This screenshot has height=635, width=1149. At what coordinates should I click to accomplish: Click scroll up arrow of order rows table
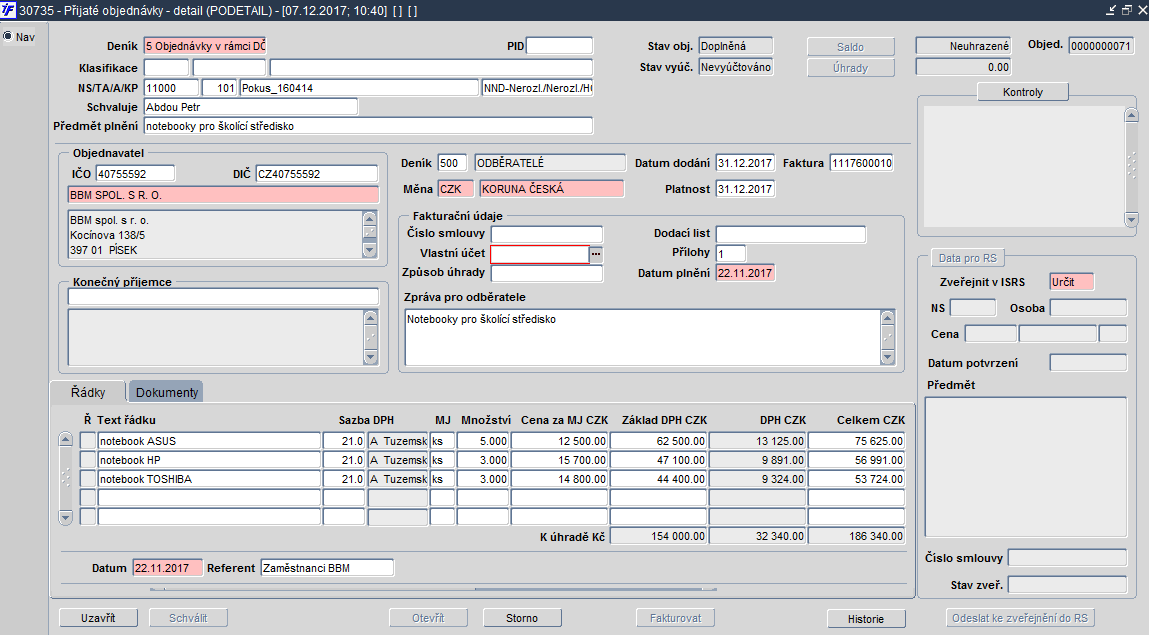66,440
